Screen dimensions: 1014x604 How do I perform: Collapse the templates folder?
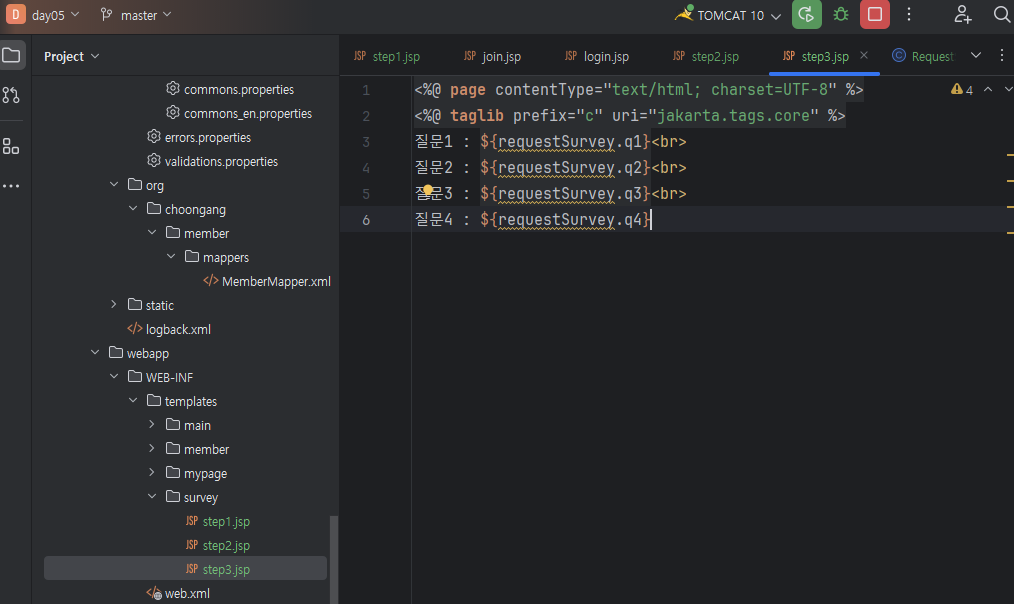(x=133, y=400)
